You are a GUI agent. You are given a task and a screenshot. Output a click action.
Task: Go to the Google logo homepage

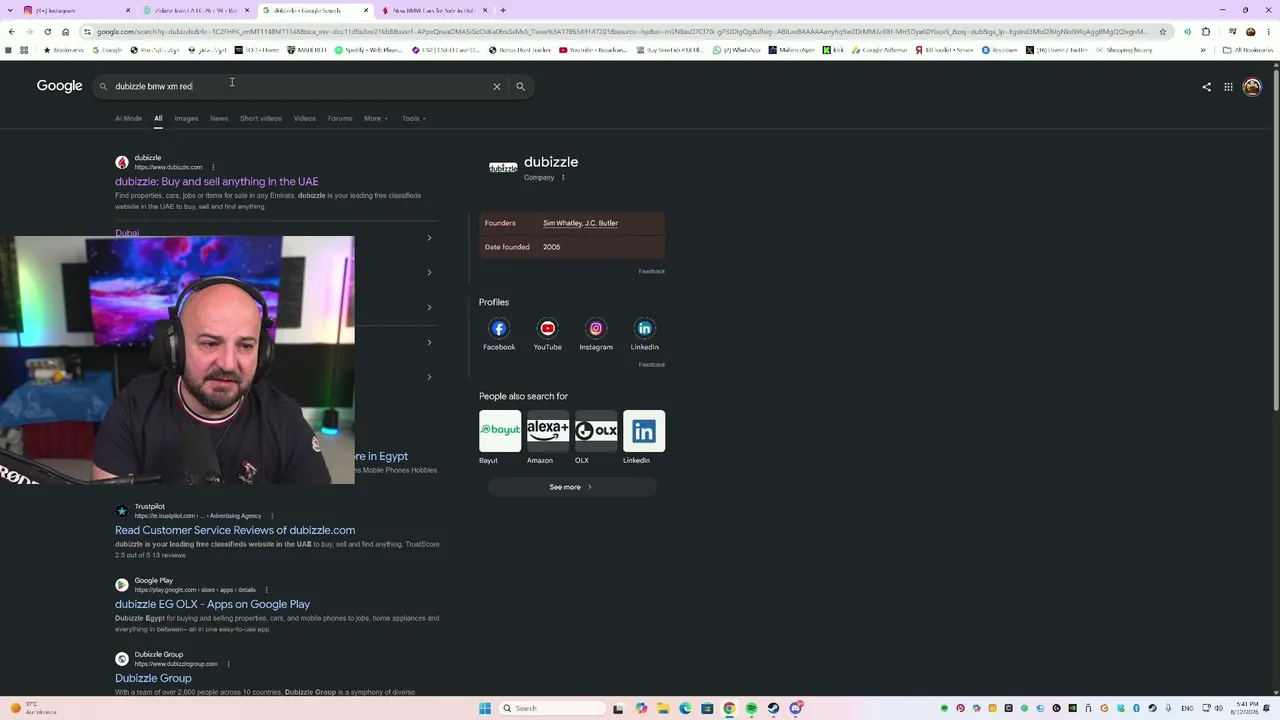59,86
